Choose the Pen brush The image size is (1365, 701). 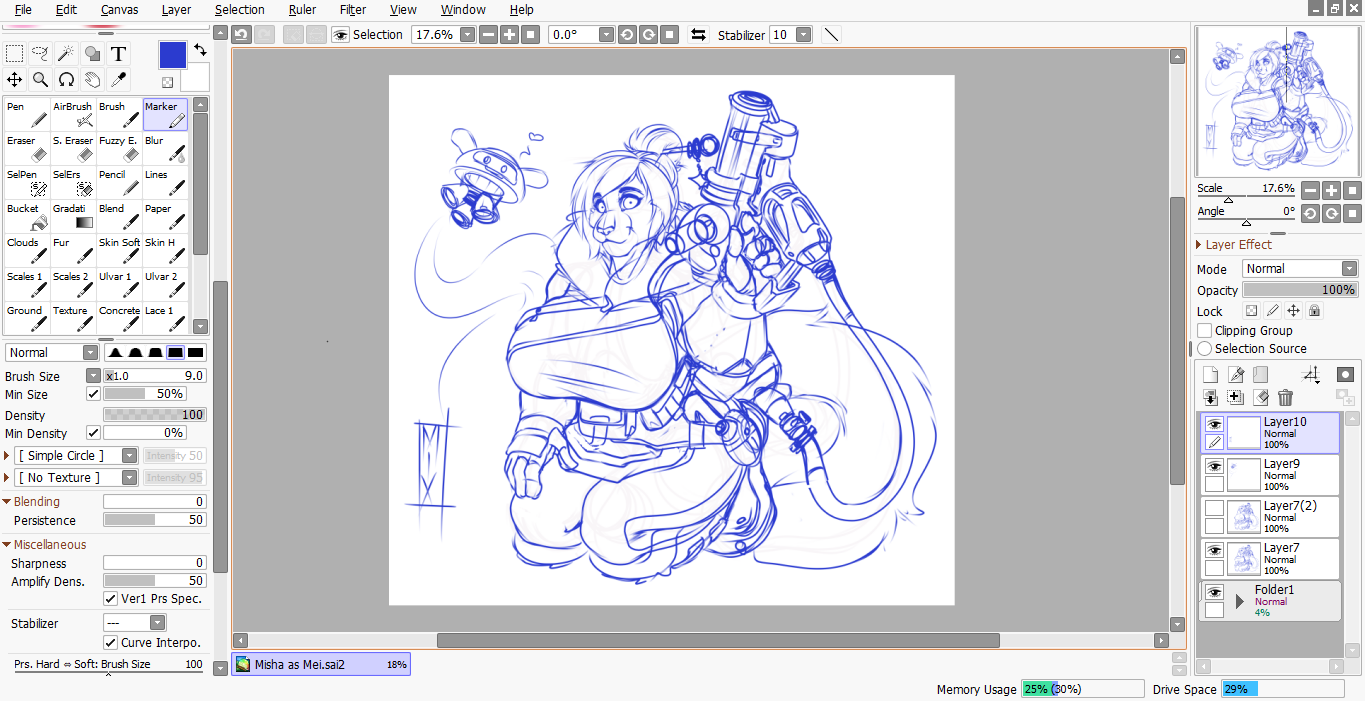[x=27, y=114]
